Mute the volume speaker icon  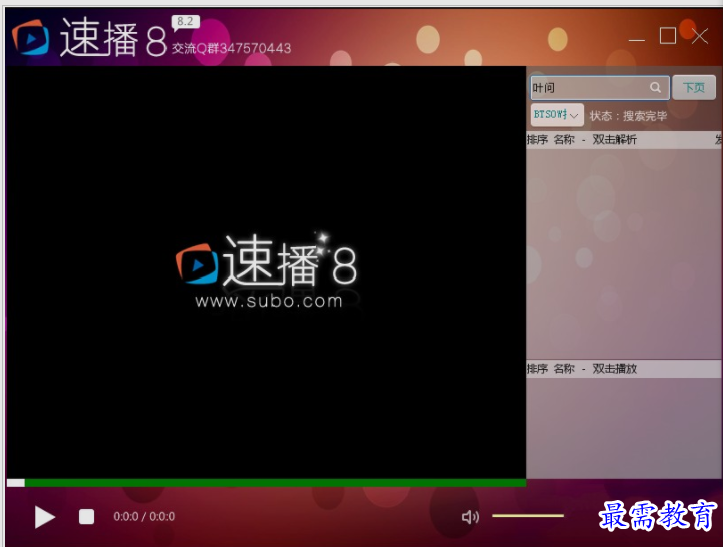[x=470, y=517]
